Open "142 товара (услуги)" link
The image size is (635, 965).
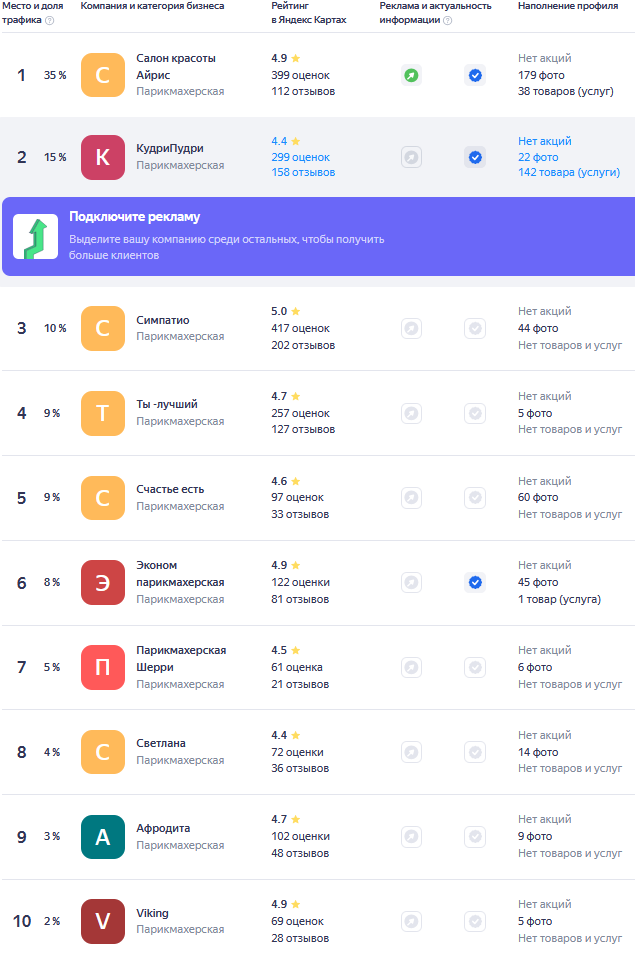tap(568, 173)
